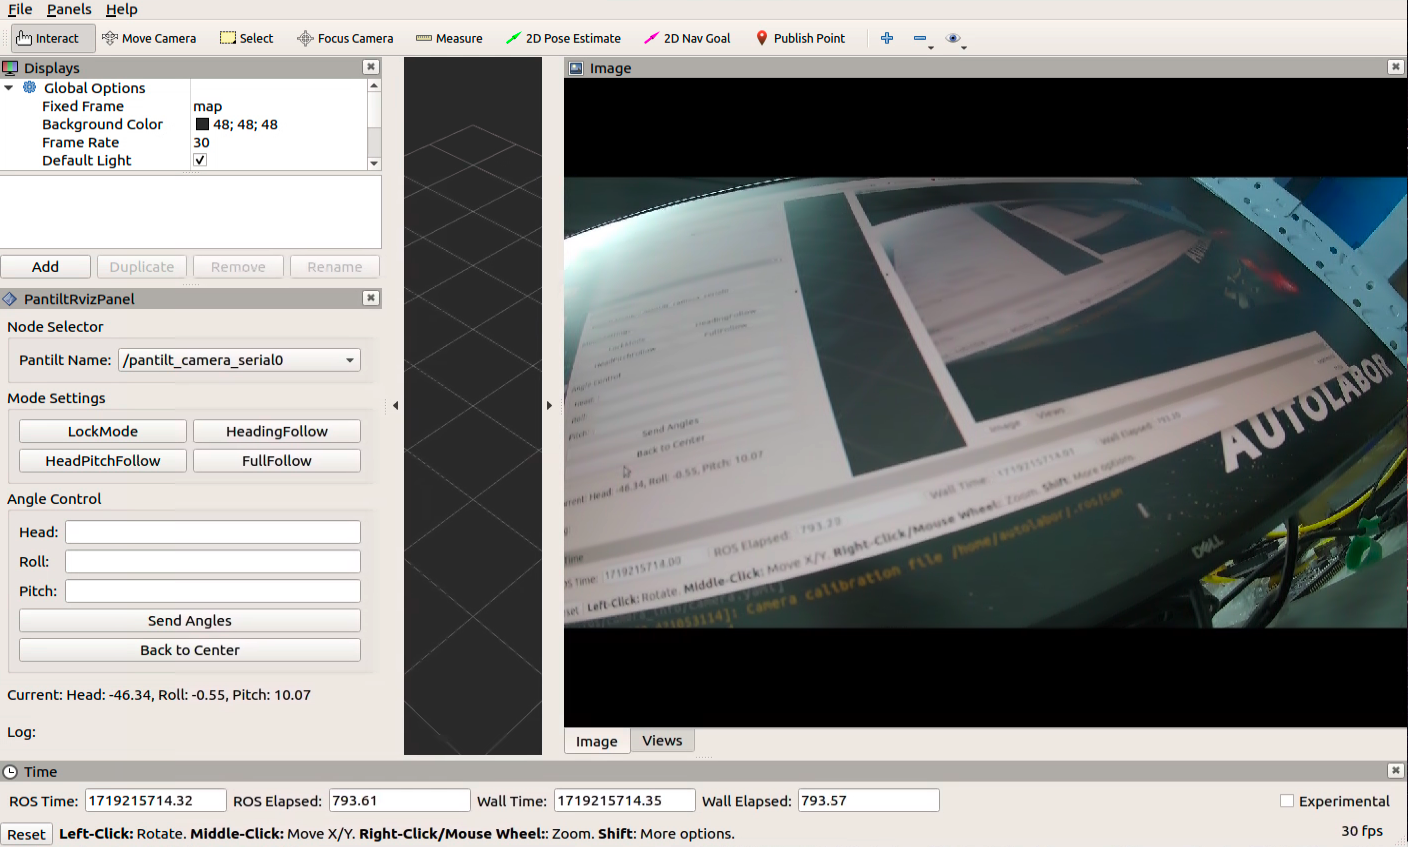Image resolution: width=1408 pixels, height=847 pixels.
Task: Click the Background Color swatch
Action: point(202,124)
